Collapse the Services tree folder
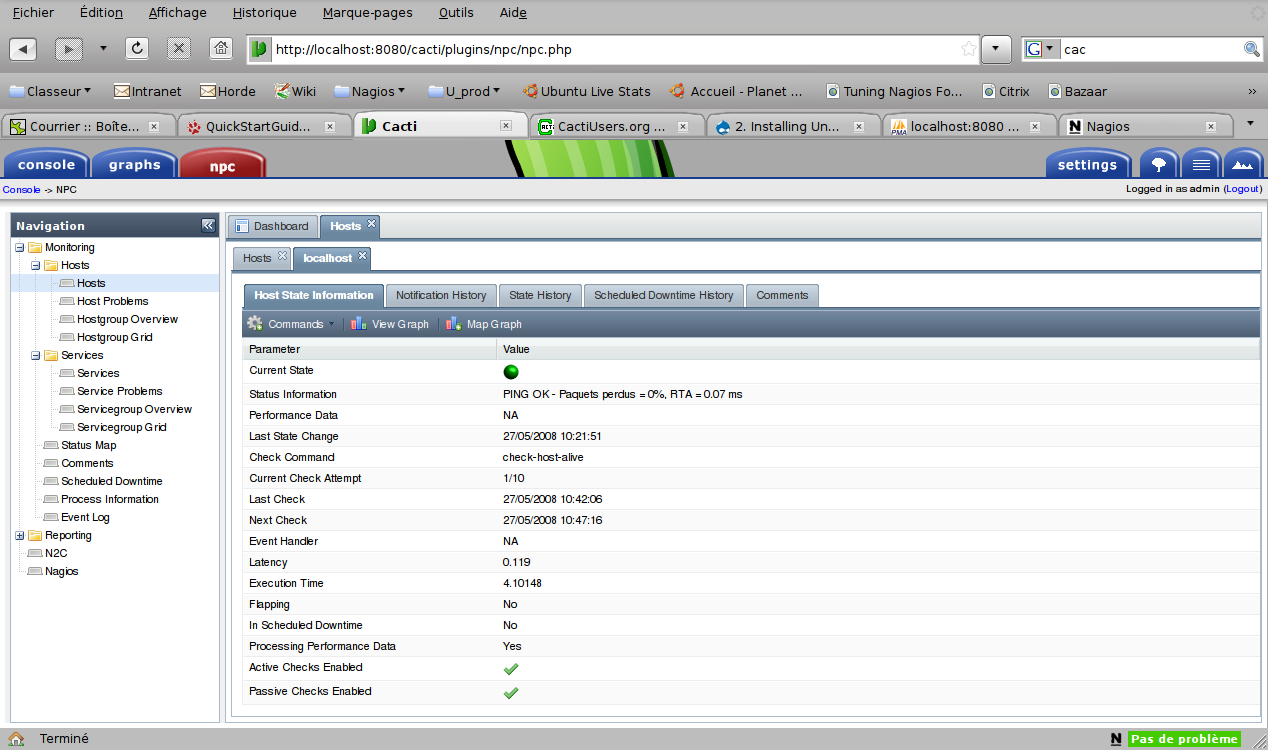Image resolution: width=1268 pixels, height=750 pixels. click(36, 355)
